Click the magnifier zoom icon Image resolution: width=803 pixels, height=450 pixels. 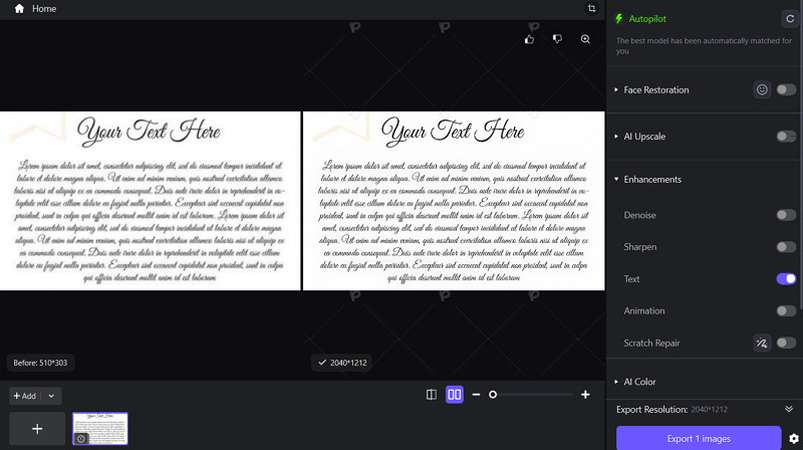[585, 39]
